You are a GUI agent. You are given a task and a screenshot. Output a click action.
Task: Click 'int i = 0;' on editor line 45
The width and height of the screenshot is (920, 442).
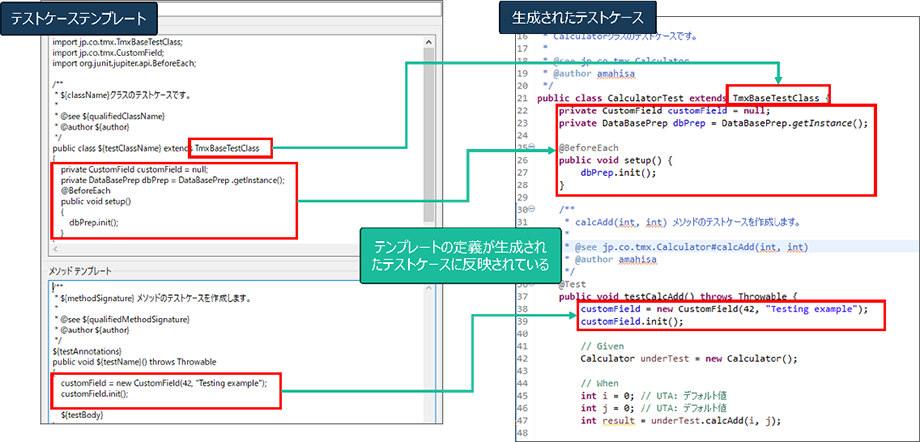[x=607, y=396]
